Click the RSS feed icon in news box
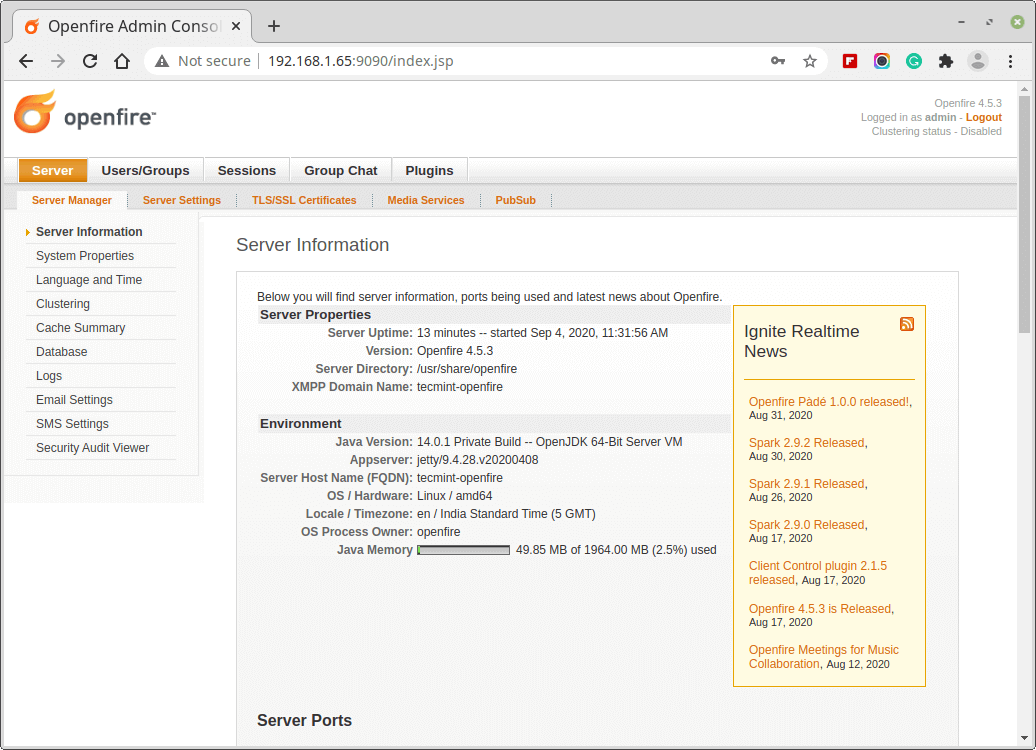This screenshot has width=1036, height=750. [906, 324]
